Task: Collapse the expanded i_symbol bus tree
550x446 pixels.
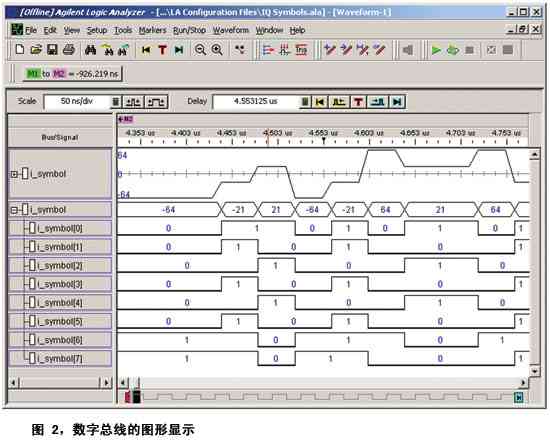Action: click(x=14, y=210)
